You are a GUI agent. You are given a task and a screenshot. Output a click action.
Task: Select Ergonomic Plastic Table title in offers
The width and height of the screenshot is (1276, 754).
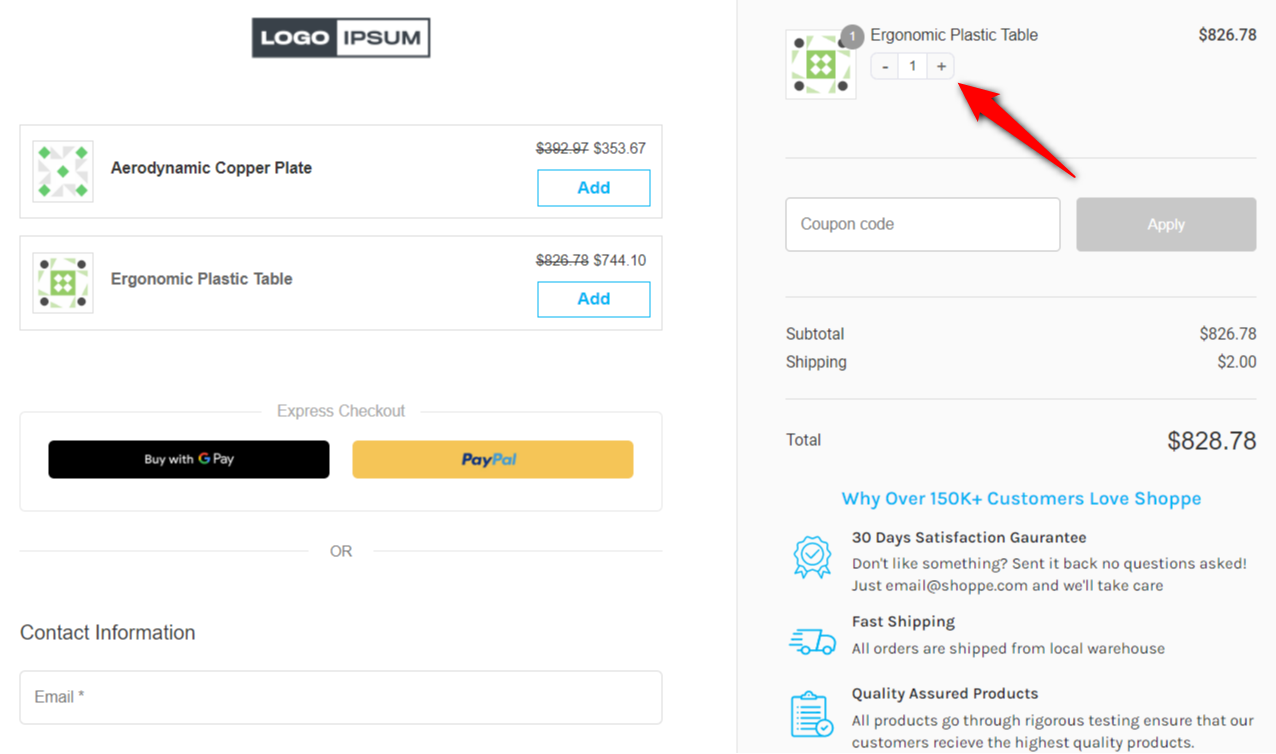point(201,279)
